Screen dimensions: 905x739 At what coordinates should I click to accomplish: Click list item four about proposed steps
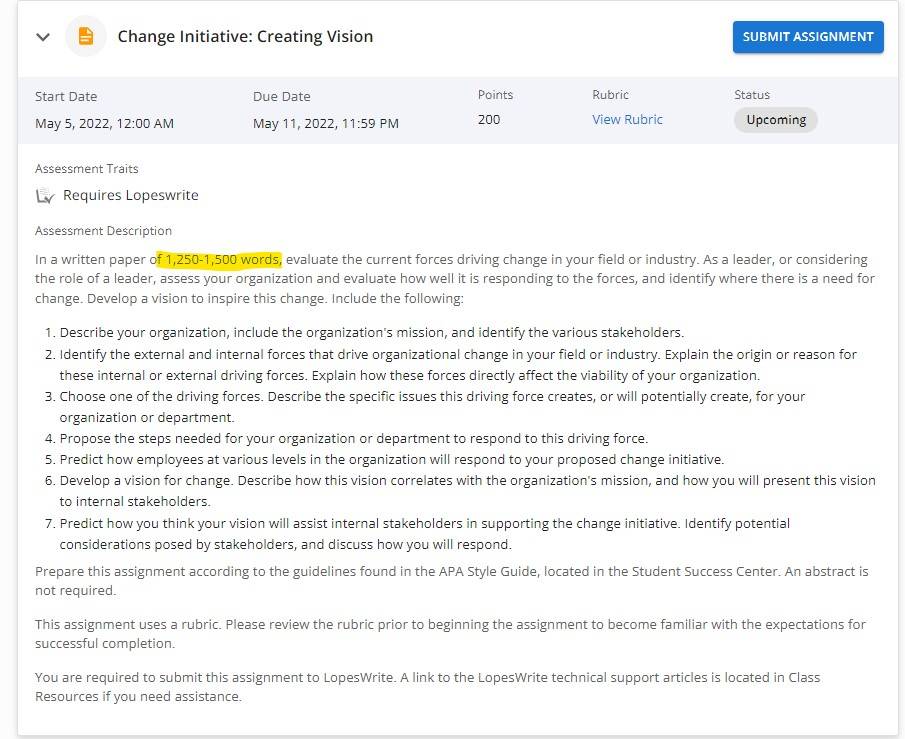[x=354, y=439]
